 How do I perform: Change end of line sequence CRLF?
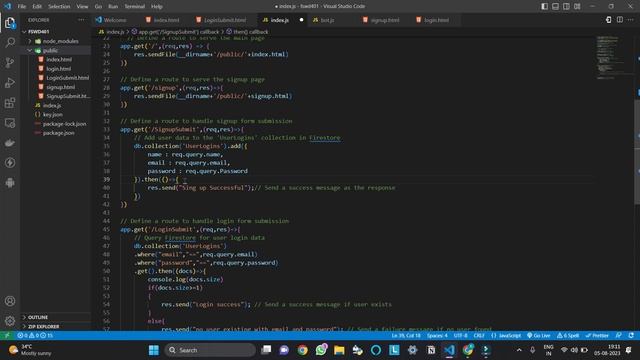[479, 336]
